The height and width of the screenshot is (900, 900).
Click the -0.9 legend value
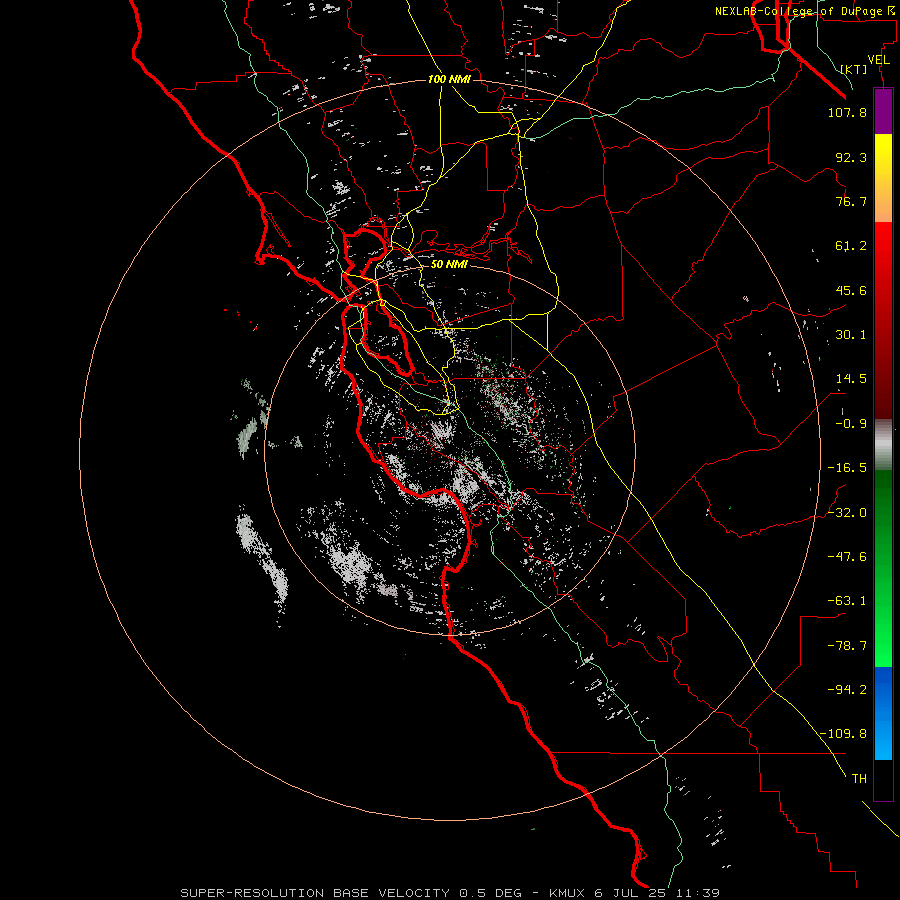(x=851, y=424)
